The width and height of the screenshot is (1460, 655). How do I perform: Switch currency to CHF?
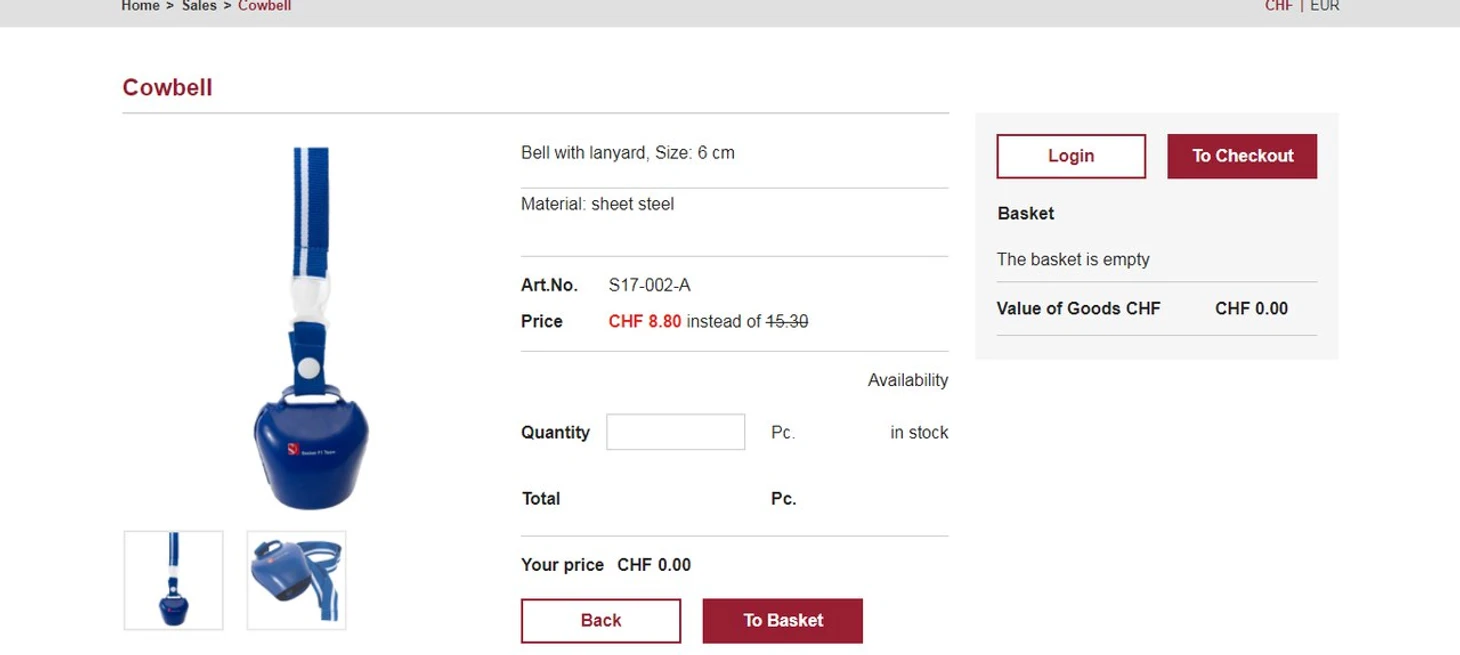(1278, 6)
